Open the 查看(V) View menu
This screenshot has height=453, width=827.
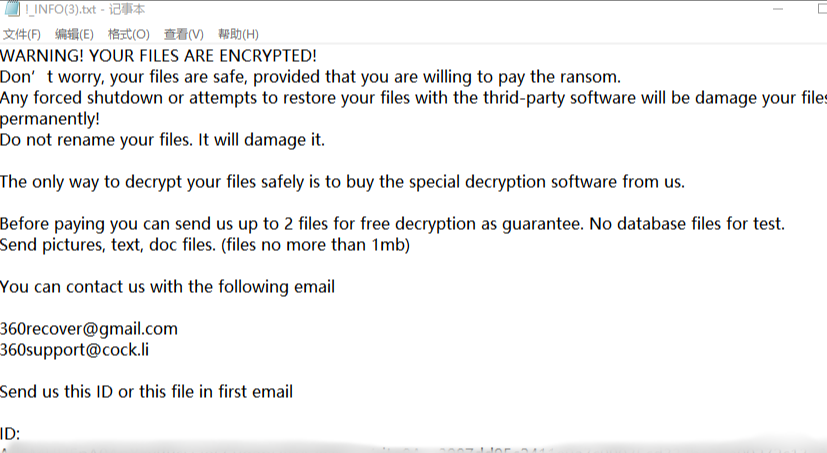(183, 35)
